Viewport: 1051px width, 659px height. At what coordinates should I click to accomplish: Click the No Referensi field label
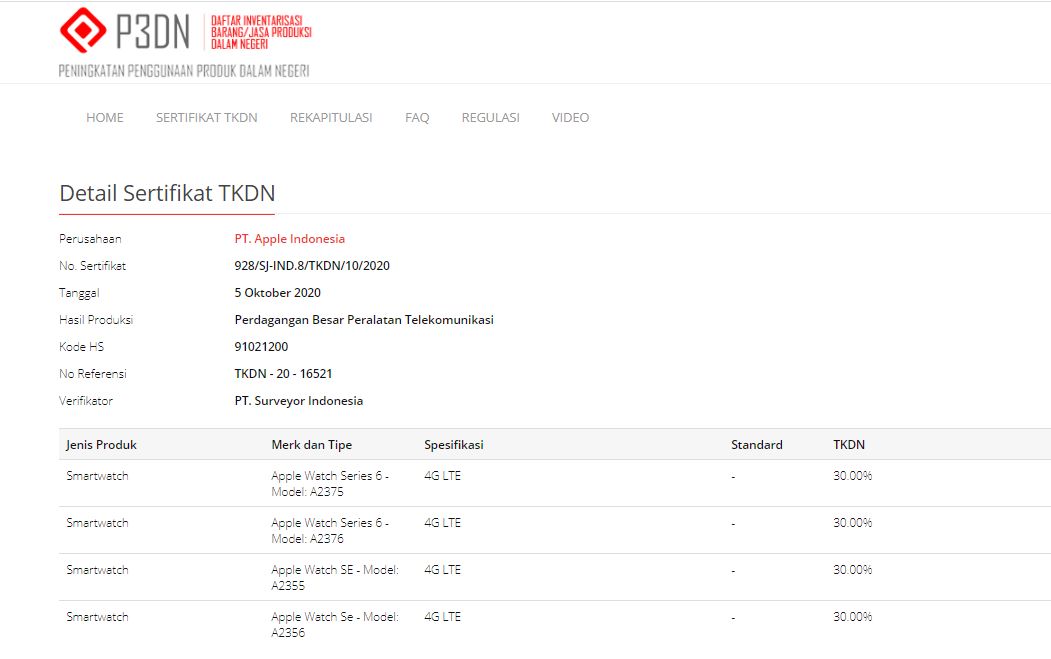[x=92, y=373]
